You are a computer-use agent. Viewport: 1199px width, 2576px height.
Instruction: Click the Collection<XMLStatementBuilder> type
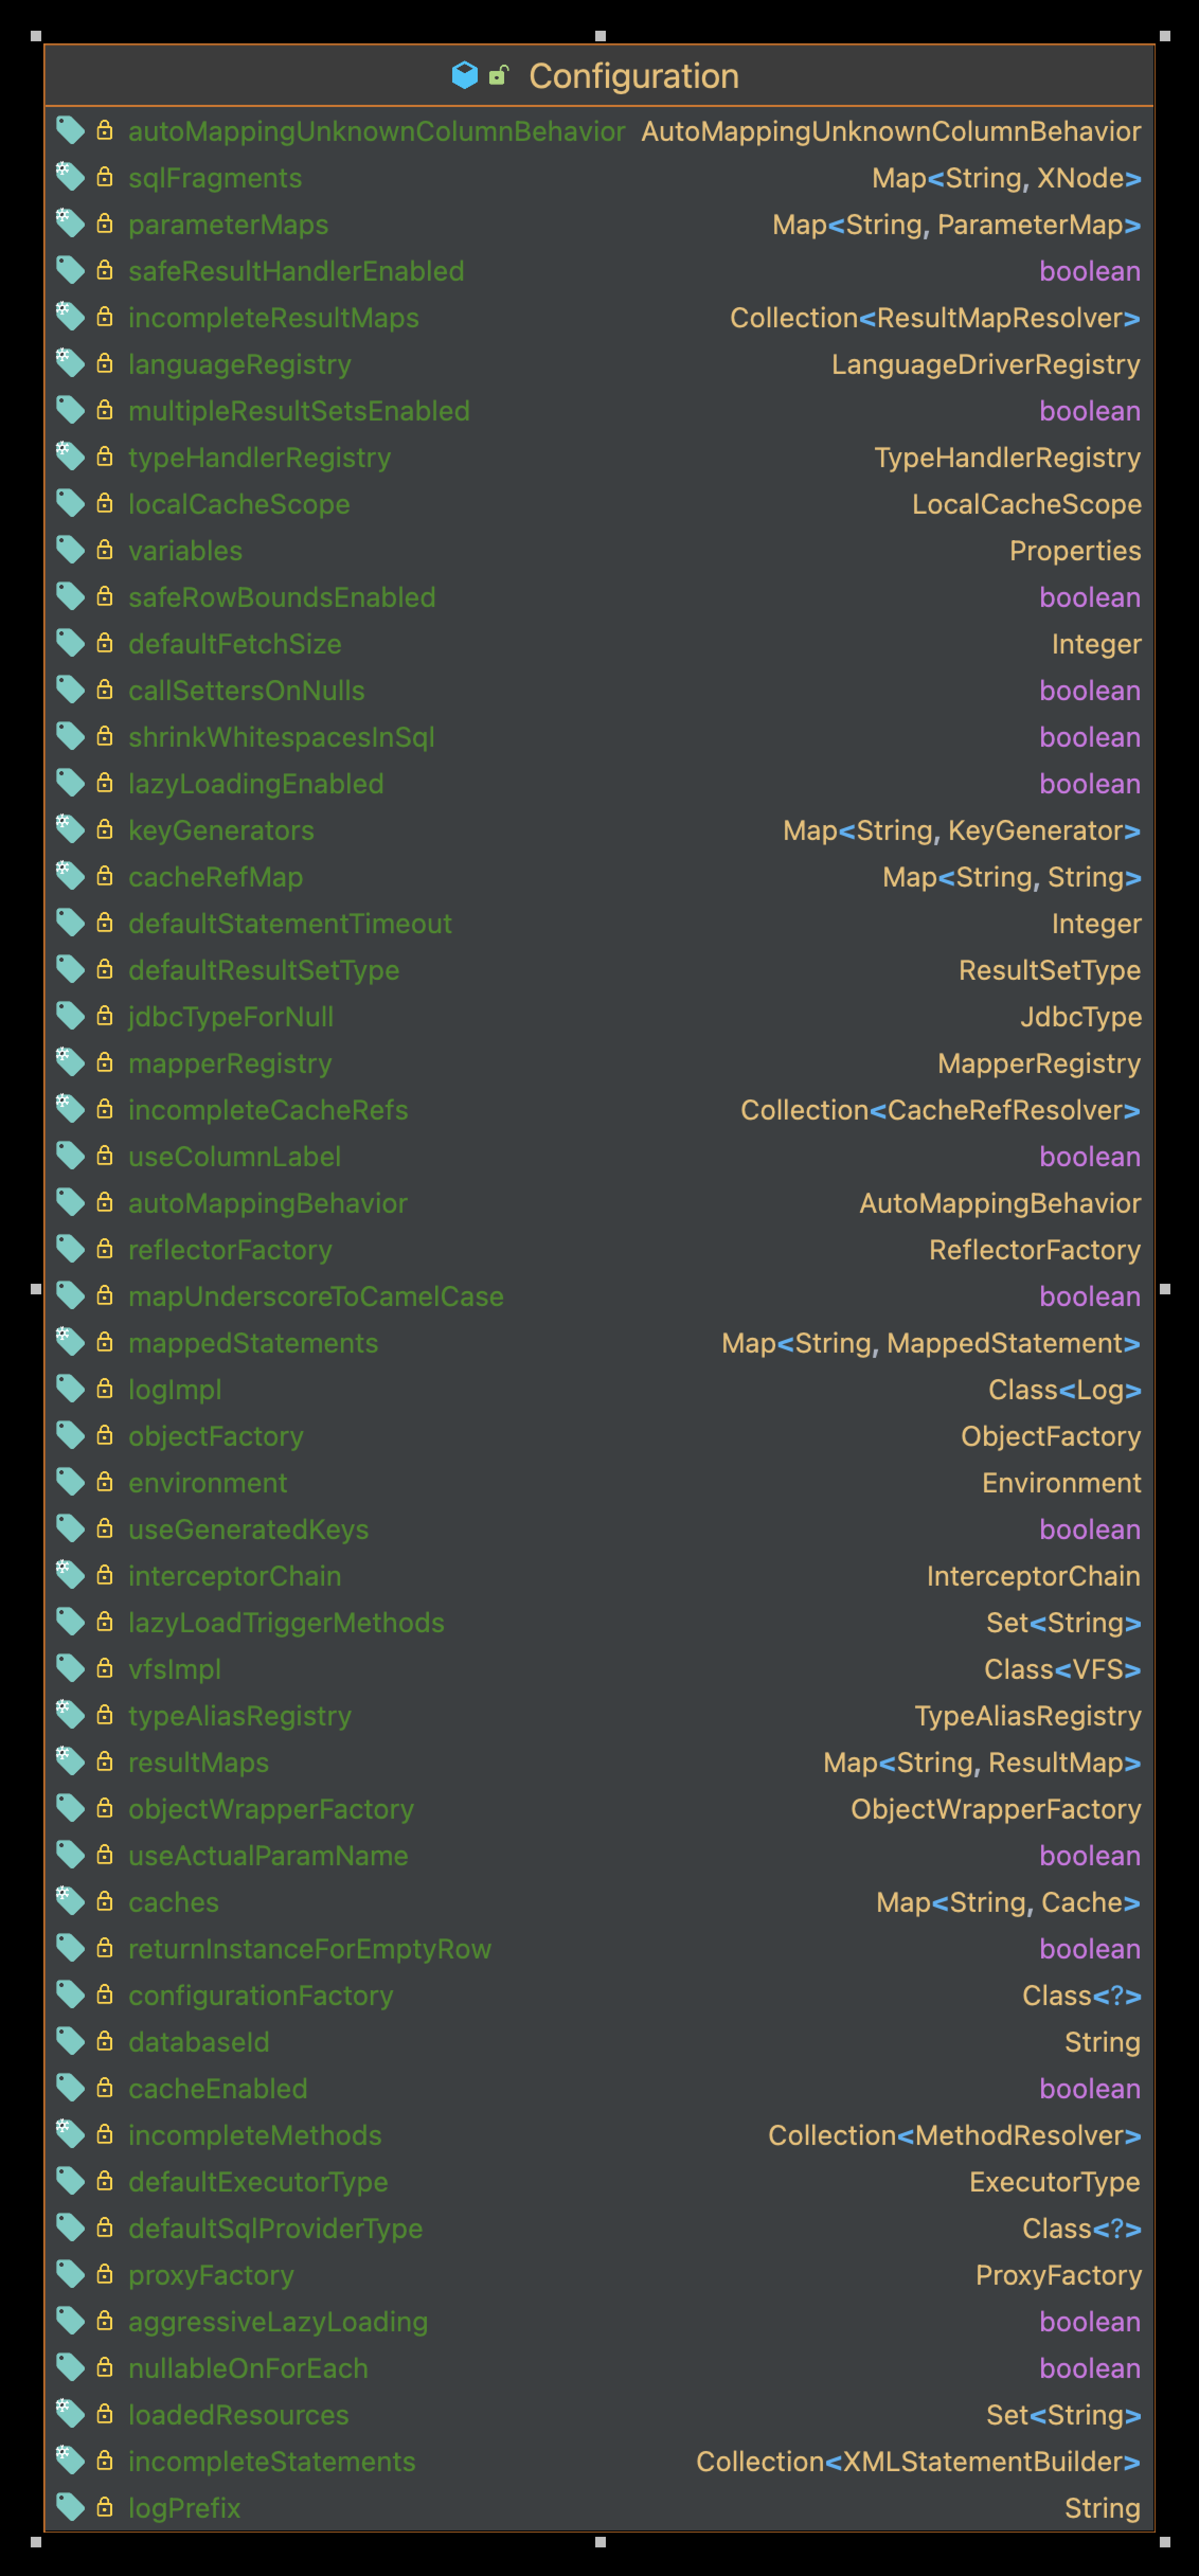(919, 2461)
